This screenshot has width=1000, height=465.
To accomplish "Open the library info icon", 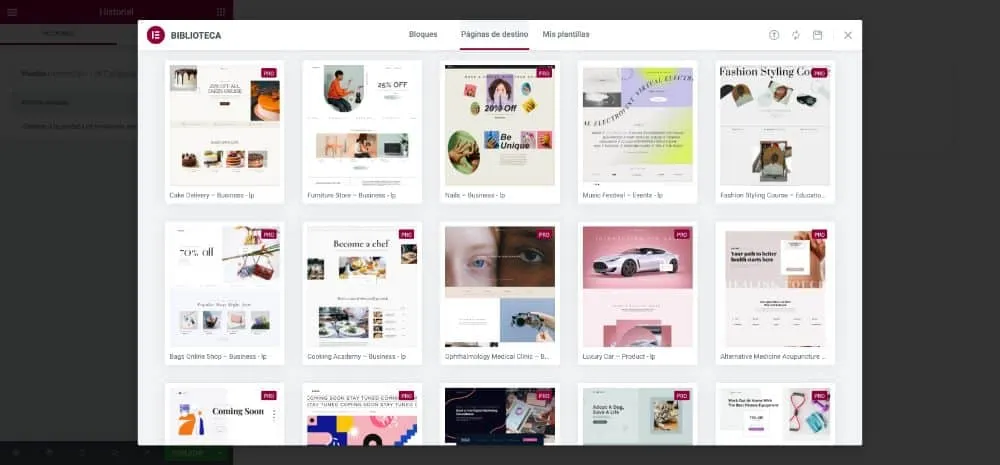I will coord(774,35).
